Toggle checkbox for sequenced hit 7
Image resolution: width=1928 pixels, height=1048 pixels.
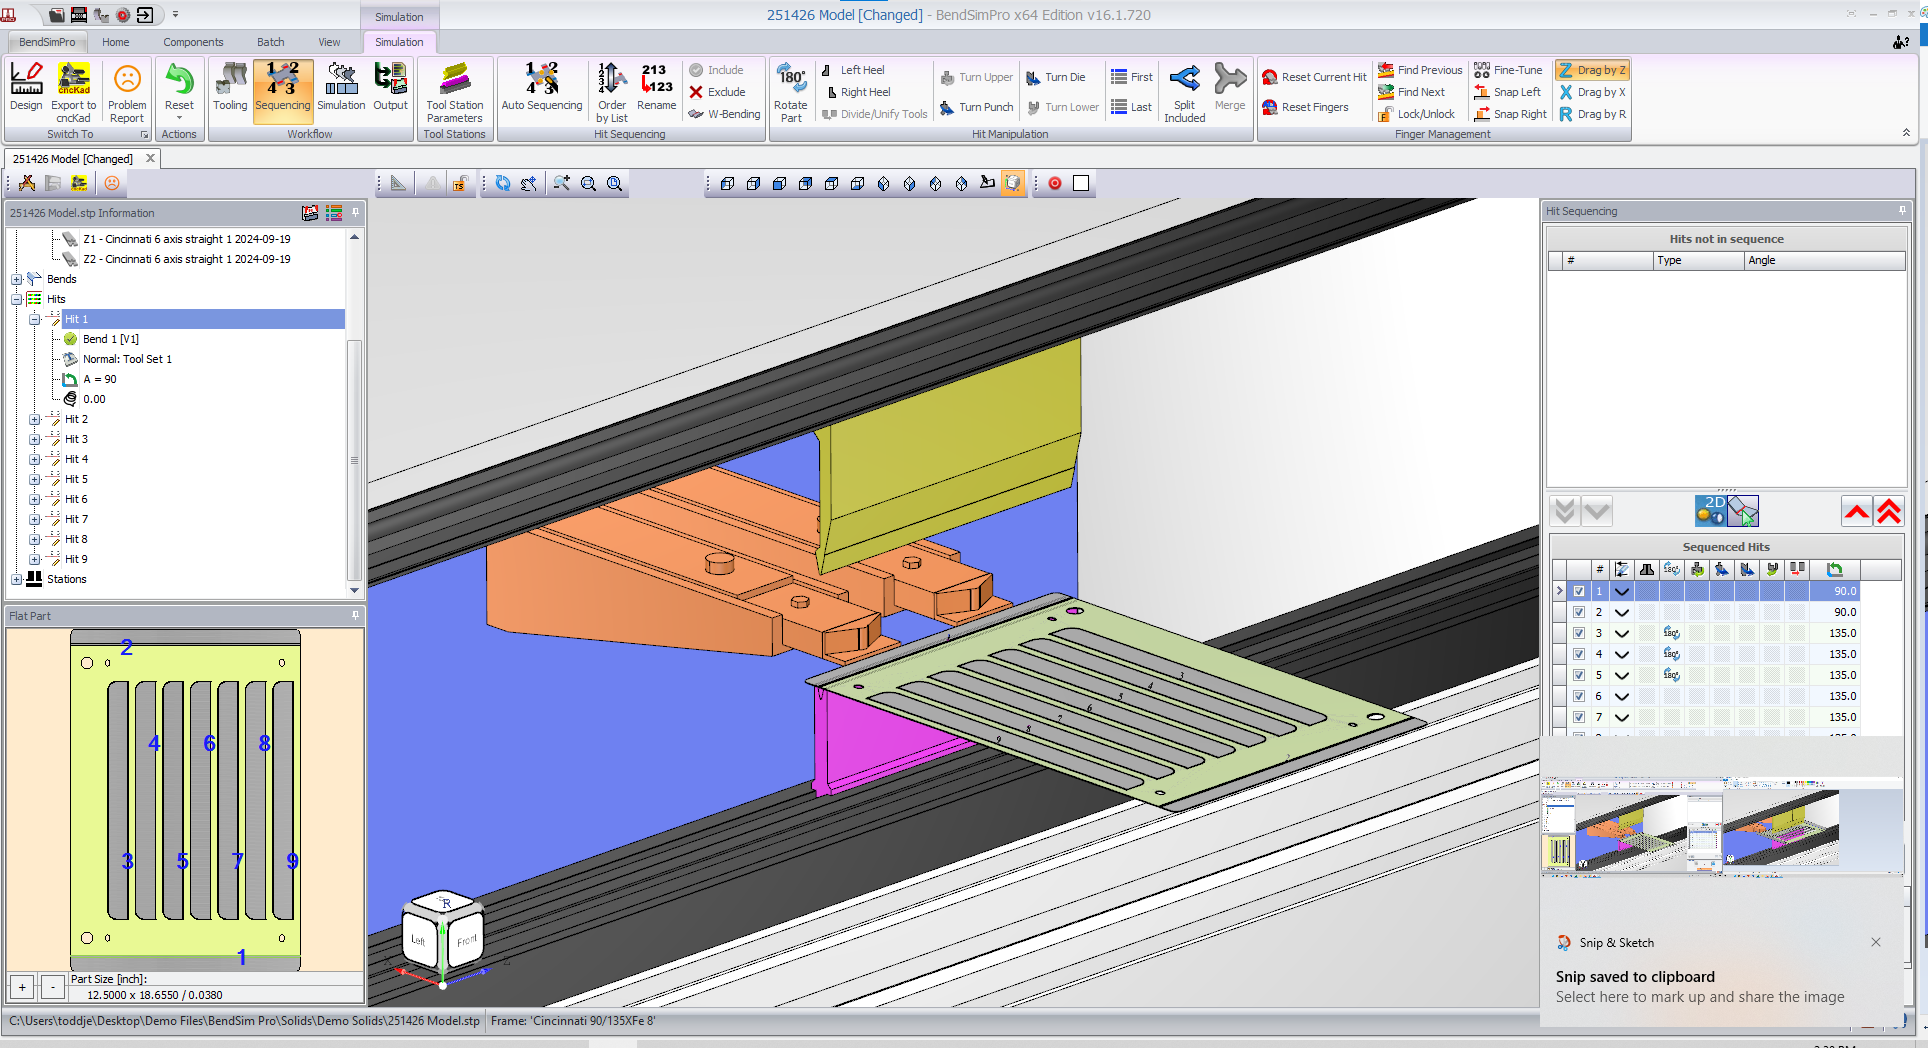click(x=1579, y=717)
